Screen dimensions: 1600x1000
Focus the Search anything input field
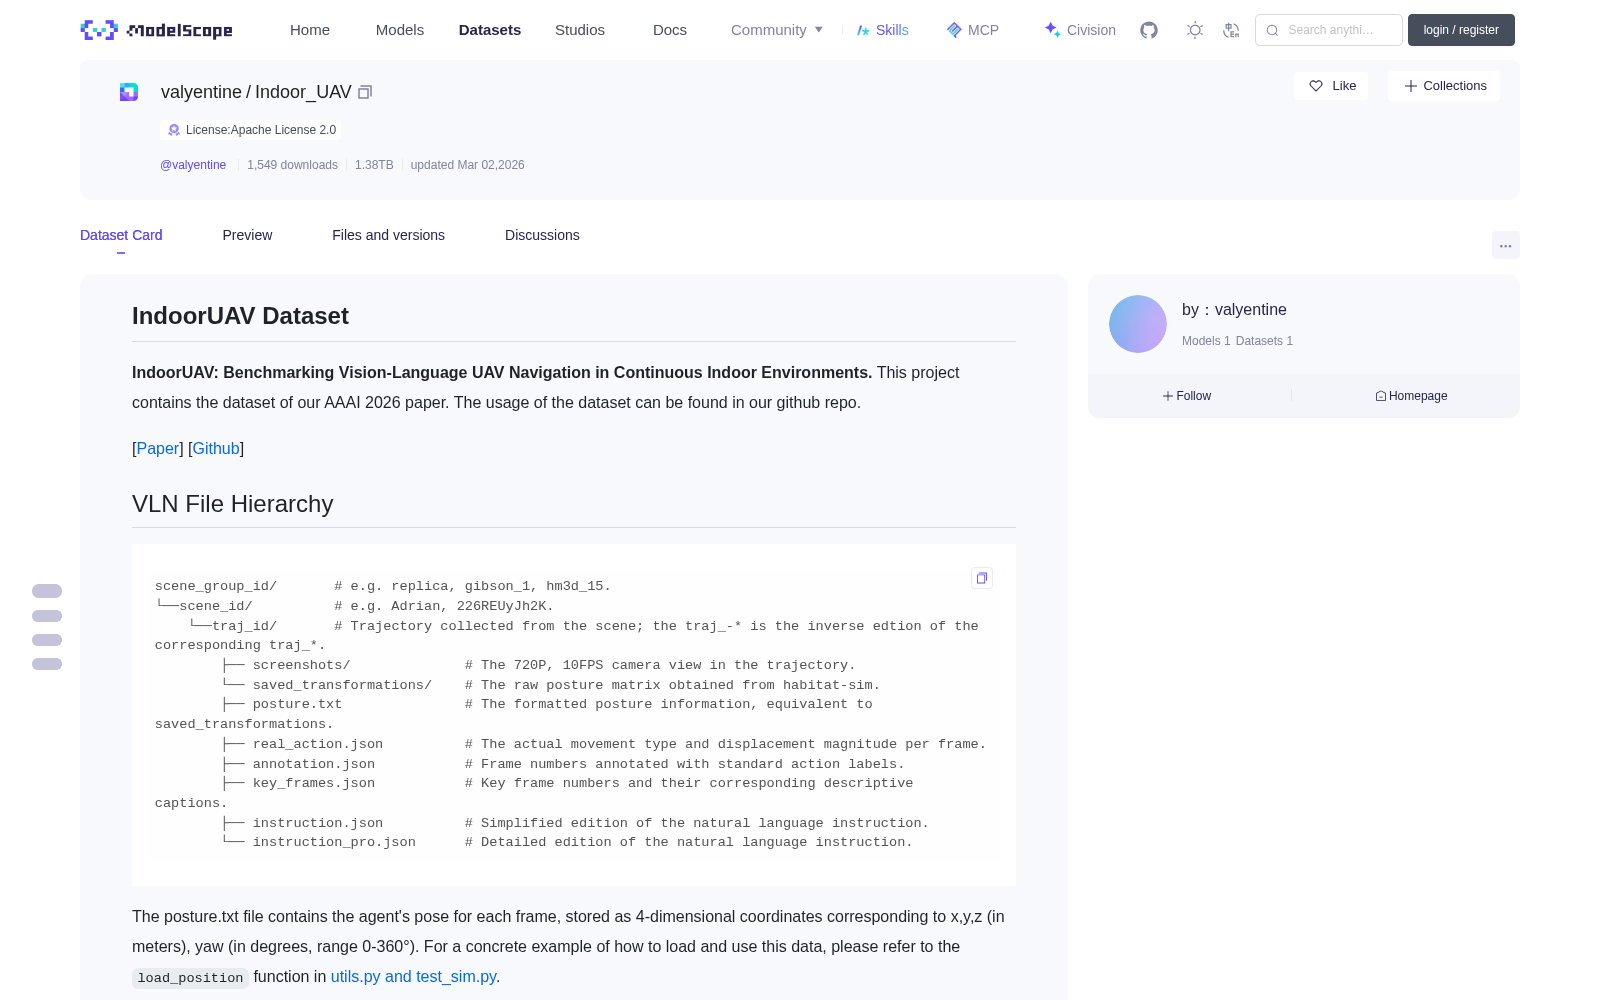[x=1329, y=30]
